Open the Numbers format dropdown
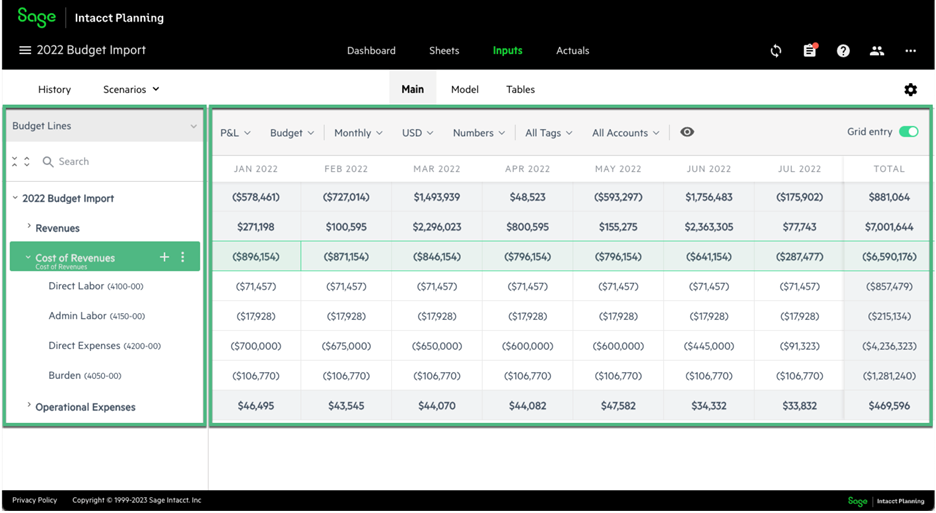This screenshot has width=936, height=513. (479, 133)
